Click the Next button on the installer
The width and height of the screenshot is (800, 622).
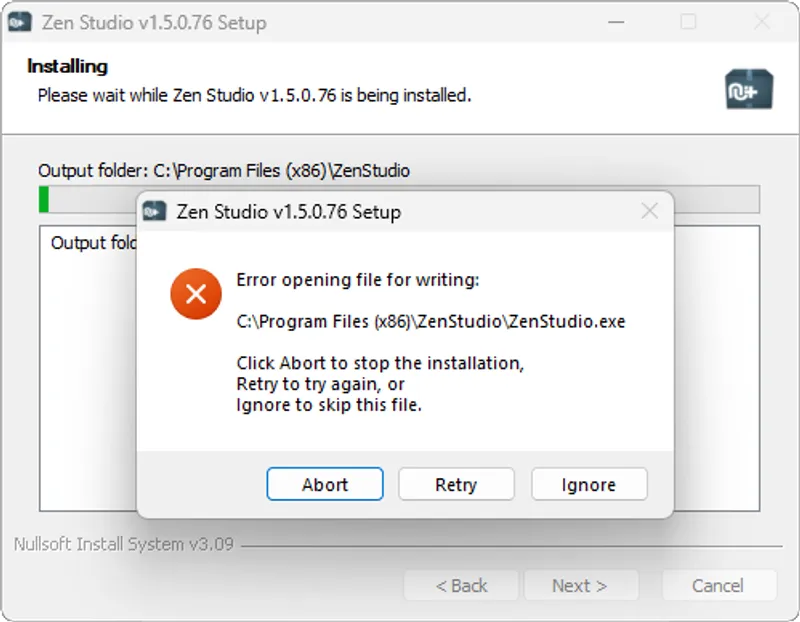click(x=581, y=585)
